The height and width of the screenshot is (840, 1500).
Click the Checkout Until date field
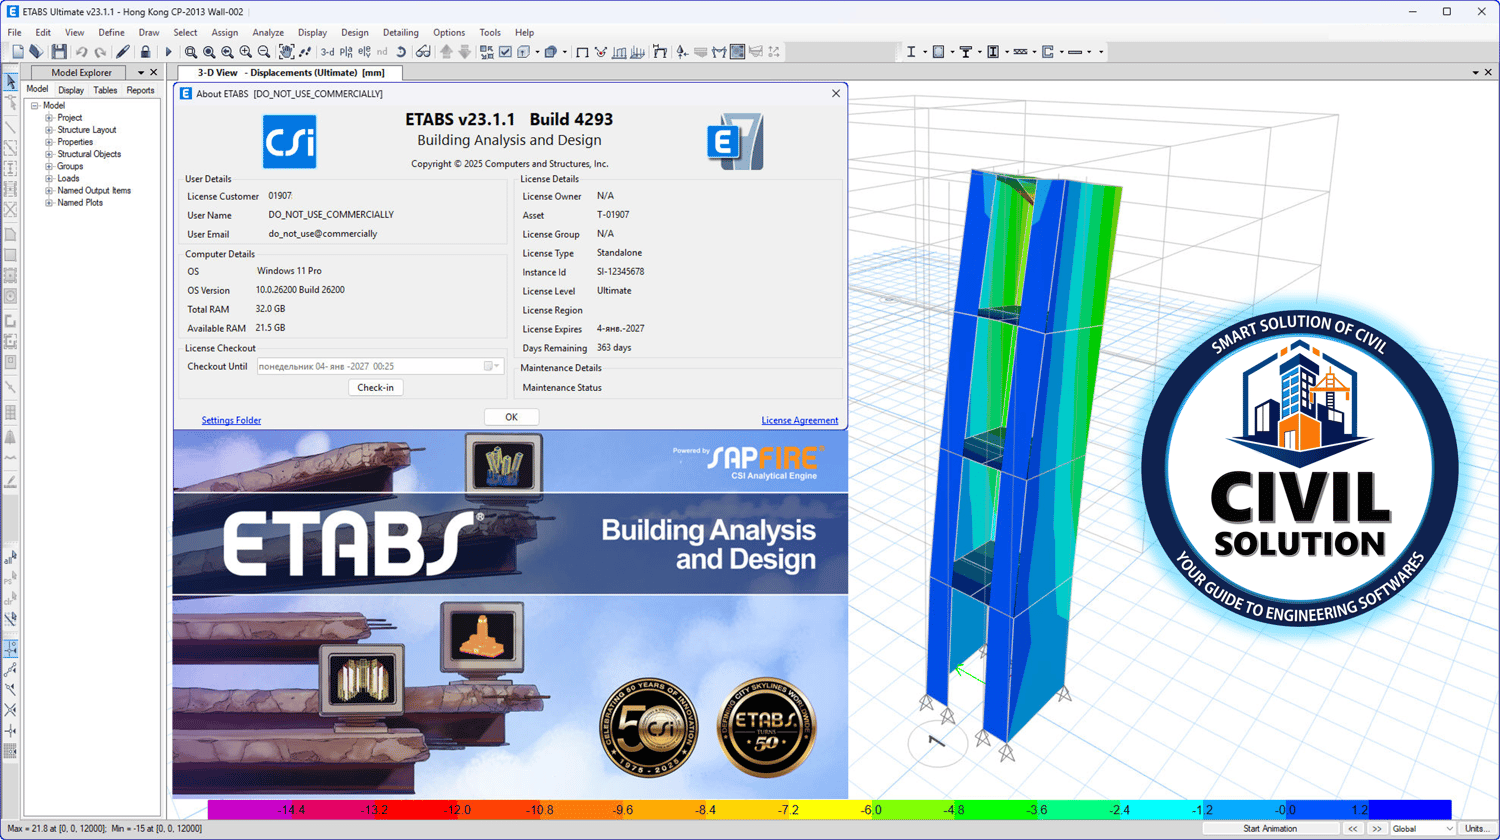(x=380, y=367)
